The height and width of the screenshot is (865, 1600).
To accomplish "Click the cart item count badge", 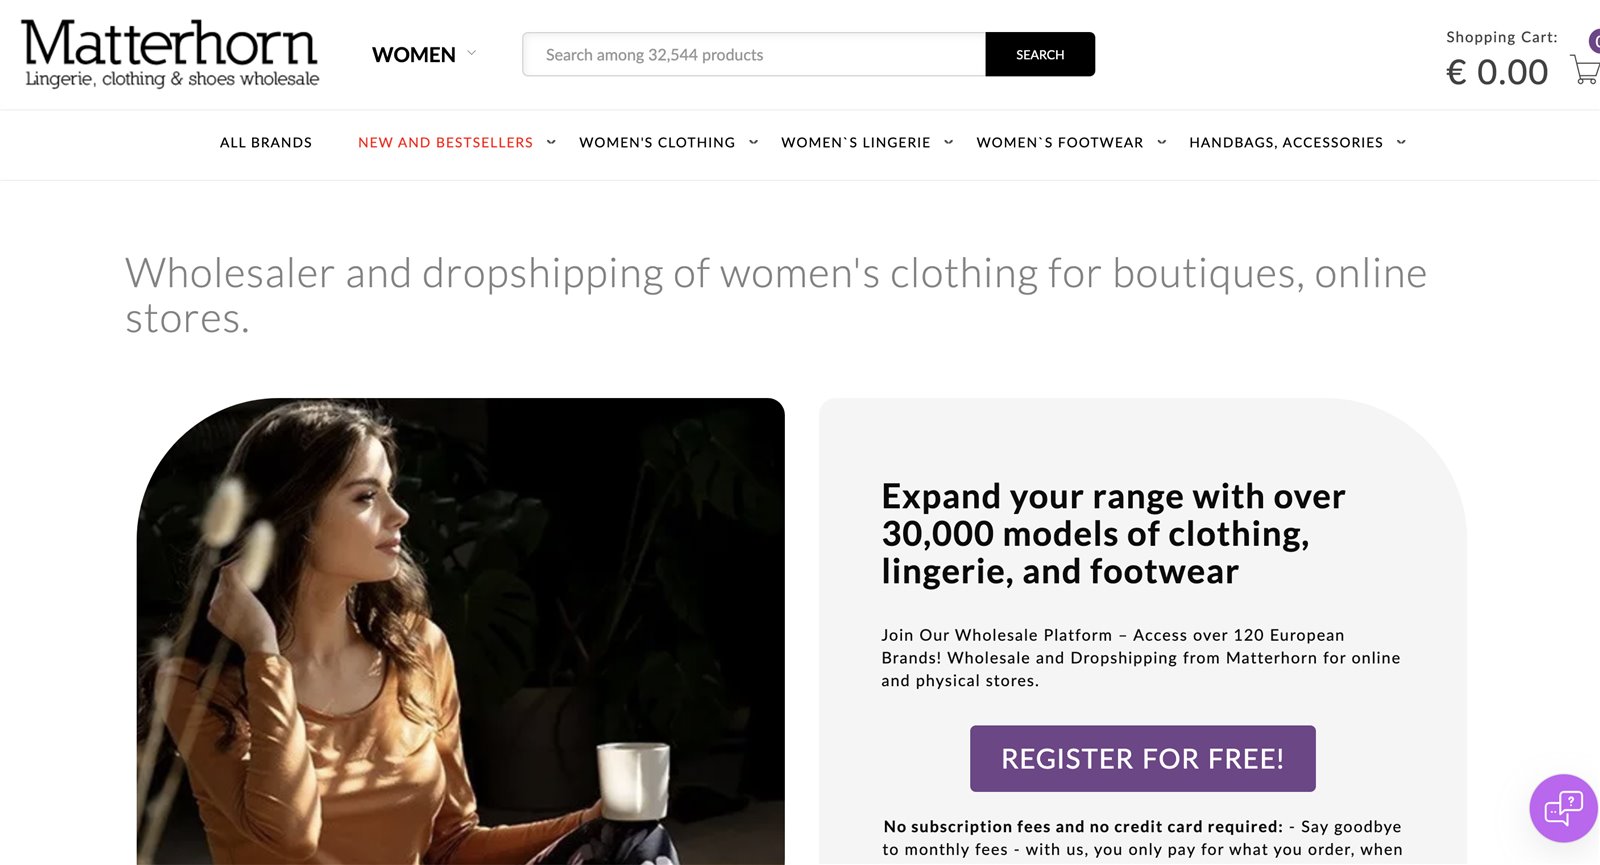I will point(1594,41).
